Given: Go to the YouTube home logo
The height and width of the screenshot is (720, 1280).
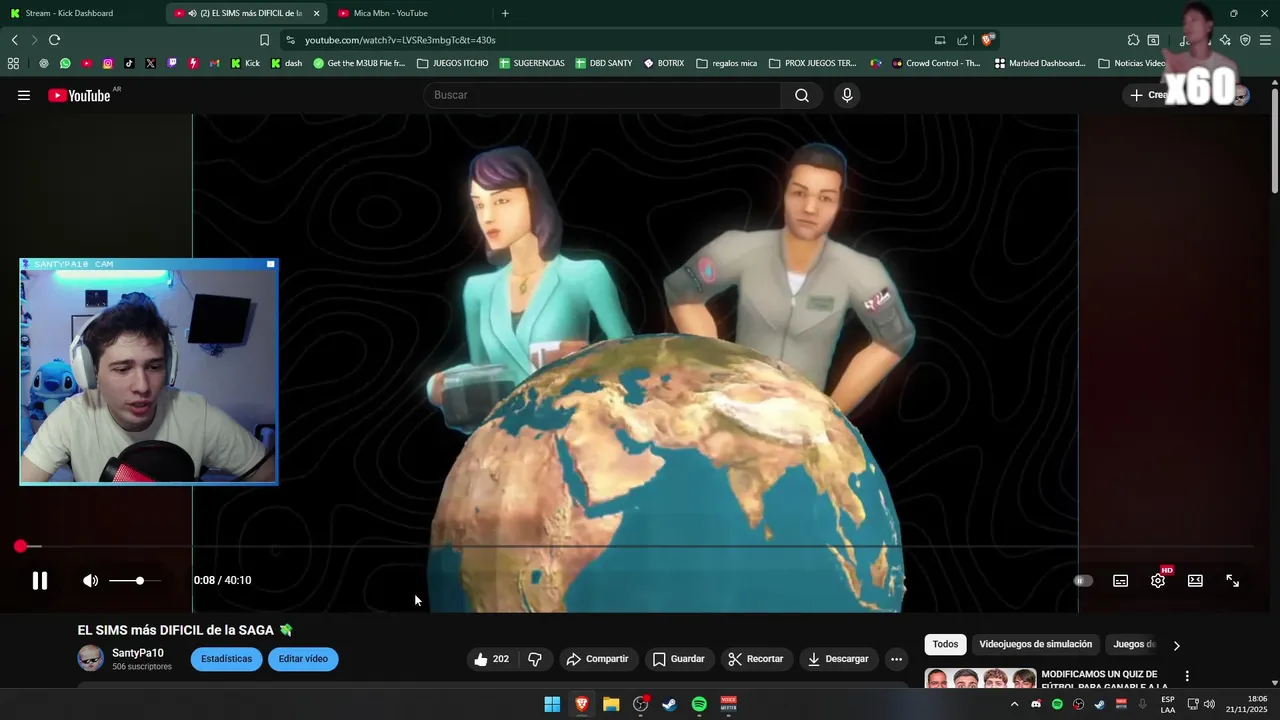Looking at the screenshot, I should coord(80,95).
